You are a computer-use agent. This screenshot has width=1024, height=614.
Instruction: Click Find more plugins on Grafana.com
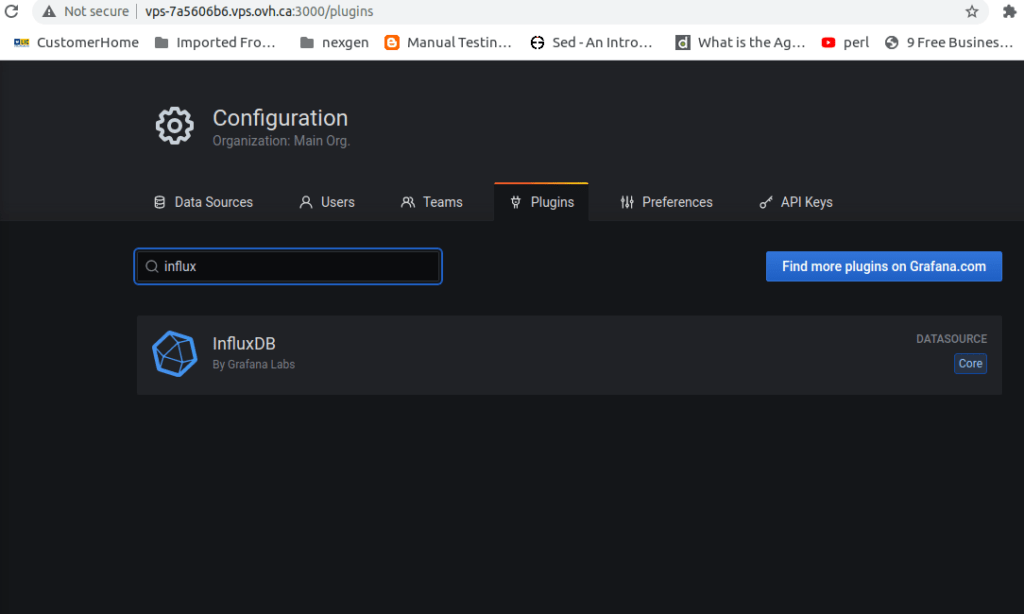pos(884,267)
